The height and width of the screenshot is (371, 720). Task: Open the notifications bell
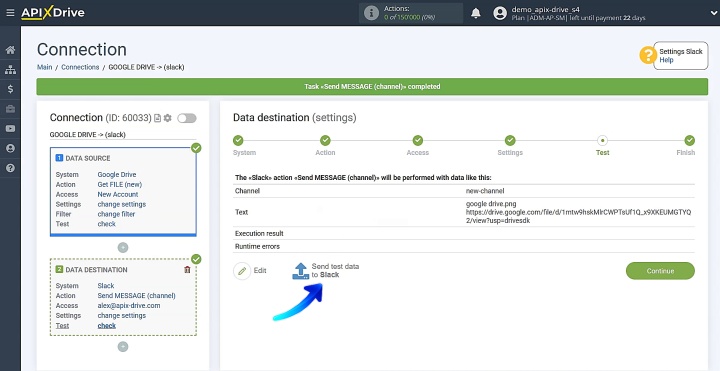pyautogui.click(x=476, y=13)
